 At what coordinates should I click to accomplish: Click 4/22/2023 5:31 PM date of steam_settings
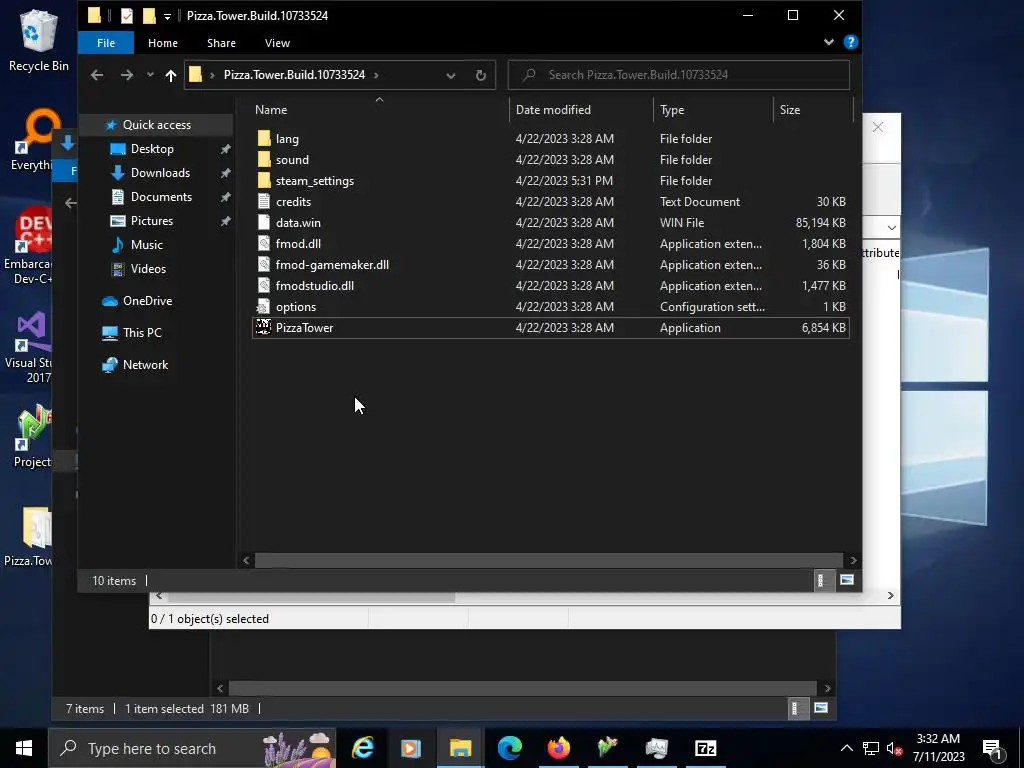tap(564, 181)
